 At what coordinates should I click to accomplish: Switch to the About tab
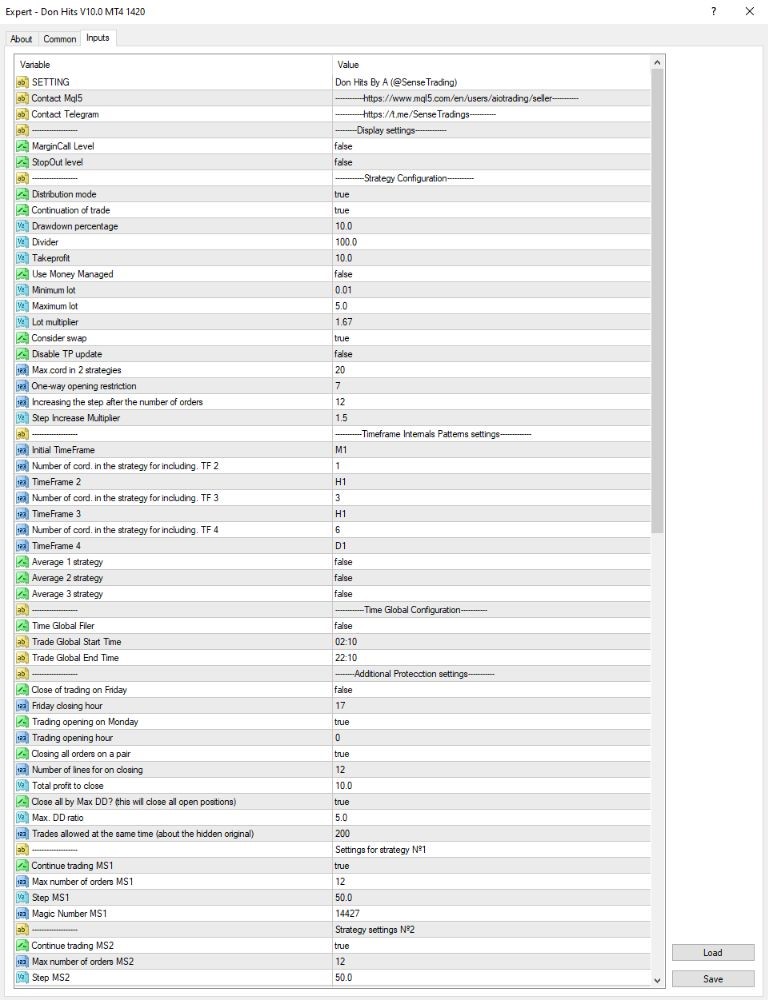click(21, 39)
